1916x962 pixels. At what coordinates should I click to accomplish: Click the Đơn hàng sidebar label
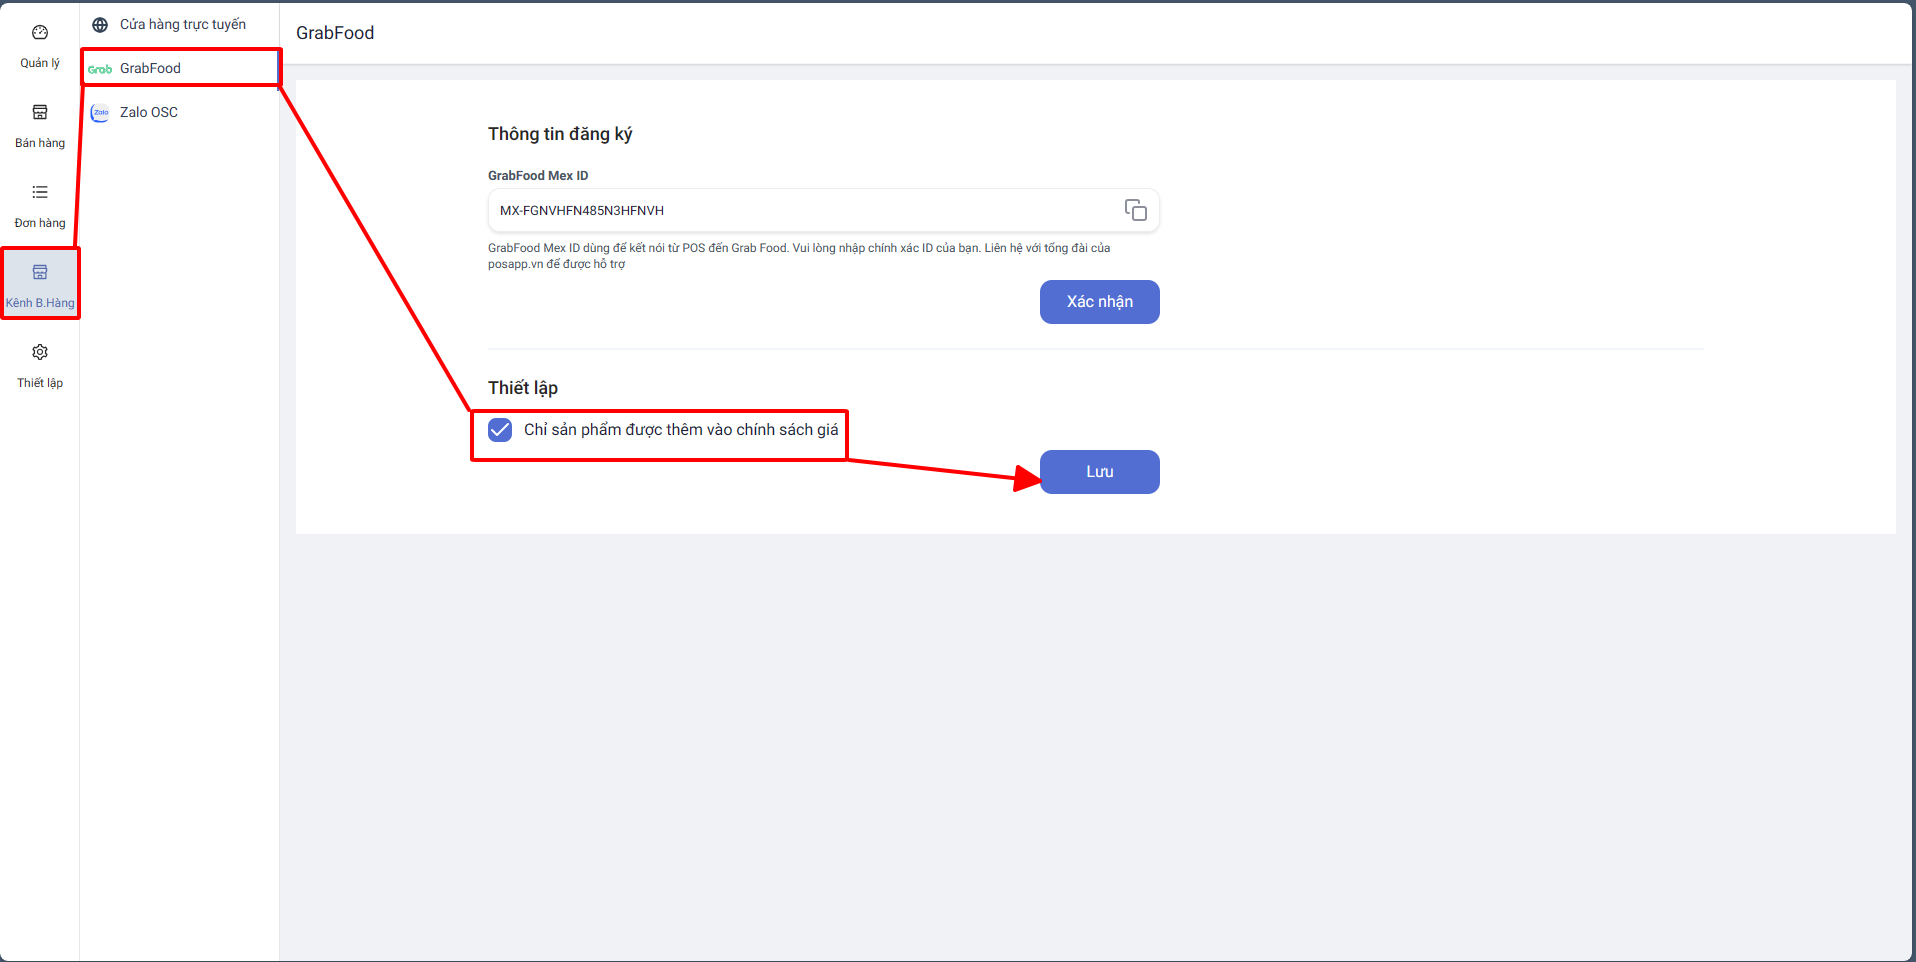tap(40, 223)
